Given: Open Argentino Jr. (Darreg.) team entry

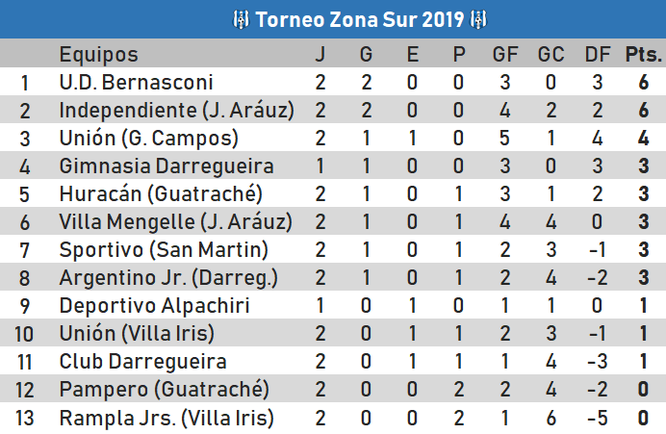Looking at the screenshot, I should click(169, 278).
